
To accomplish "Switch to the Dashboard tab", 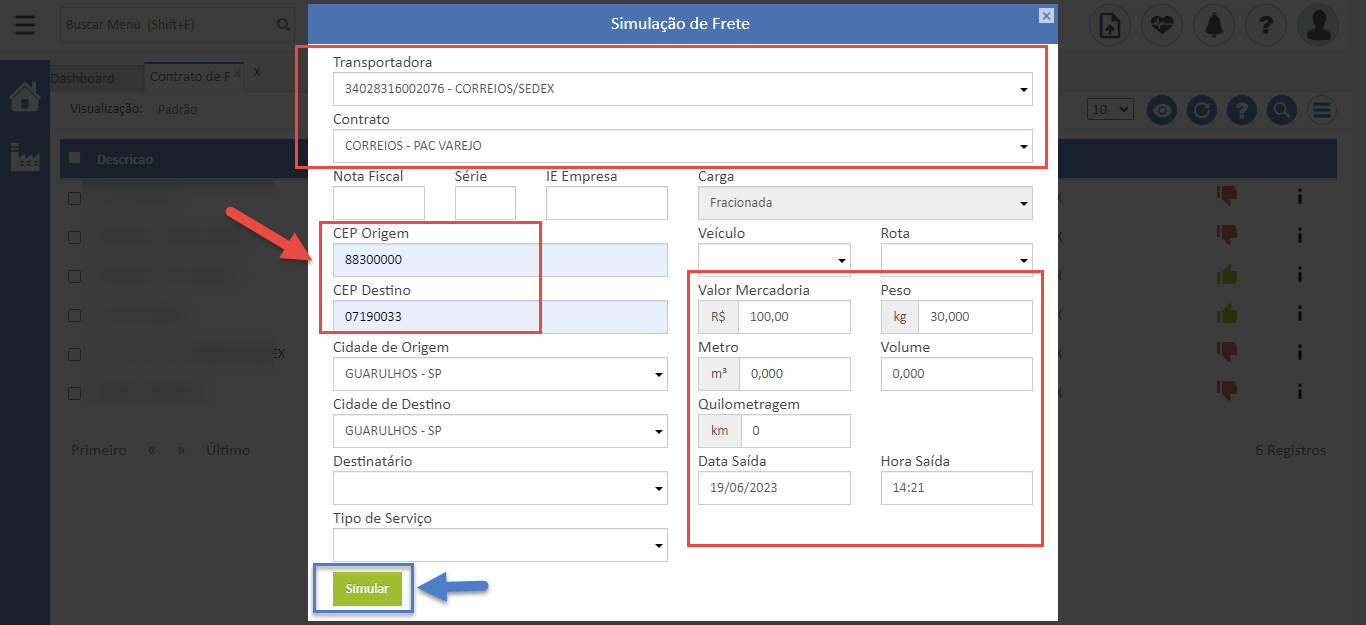I will click(x=83, y=78).
